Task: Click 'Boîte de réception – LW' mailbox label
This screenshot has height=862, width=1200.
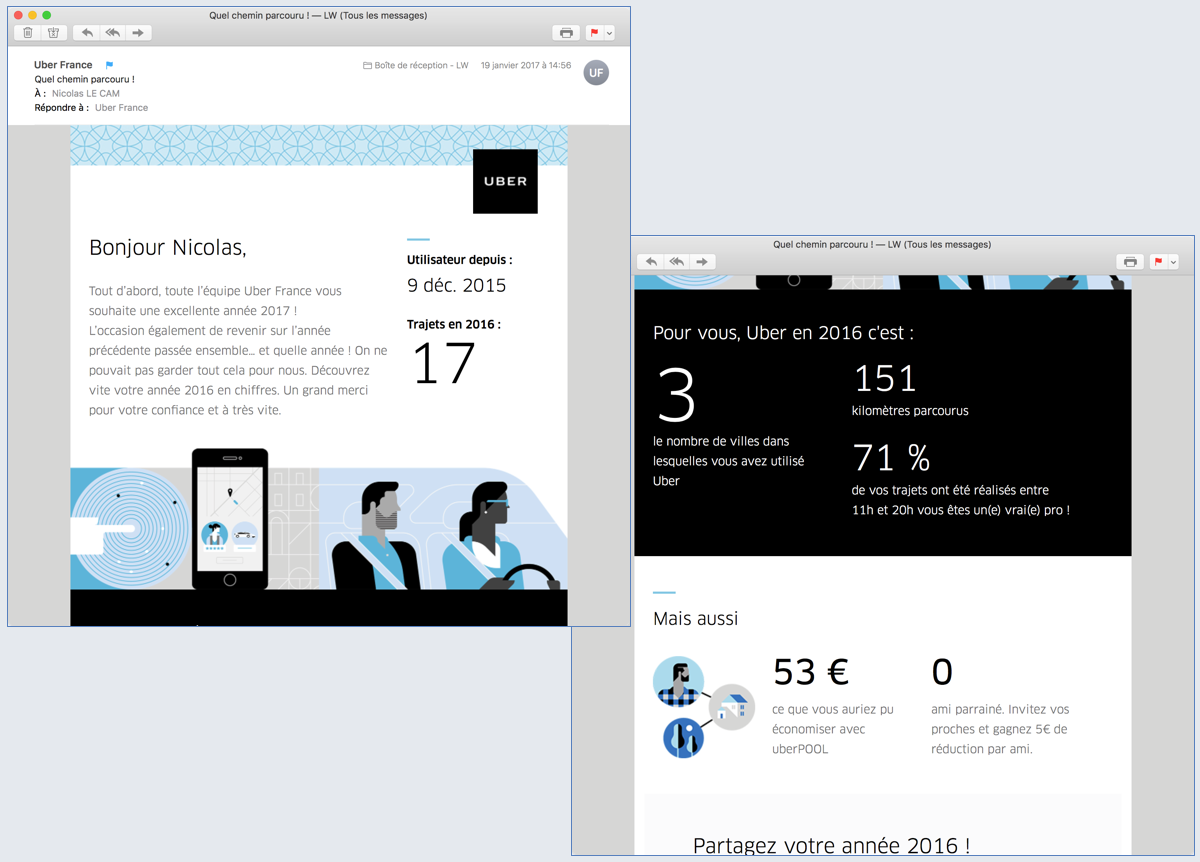Action: pos(416,66)
